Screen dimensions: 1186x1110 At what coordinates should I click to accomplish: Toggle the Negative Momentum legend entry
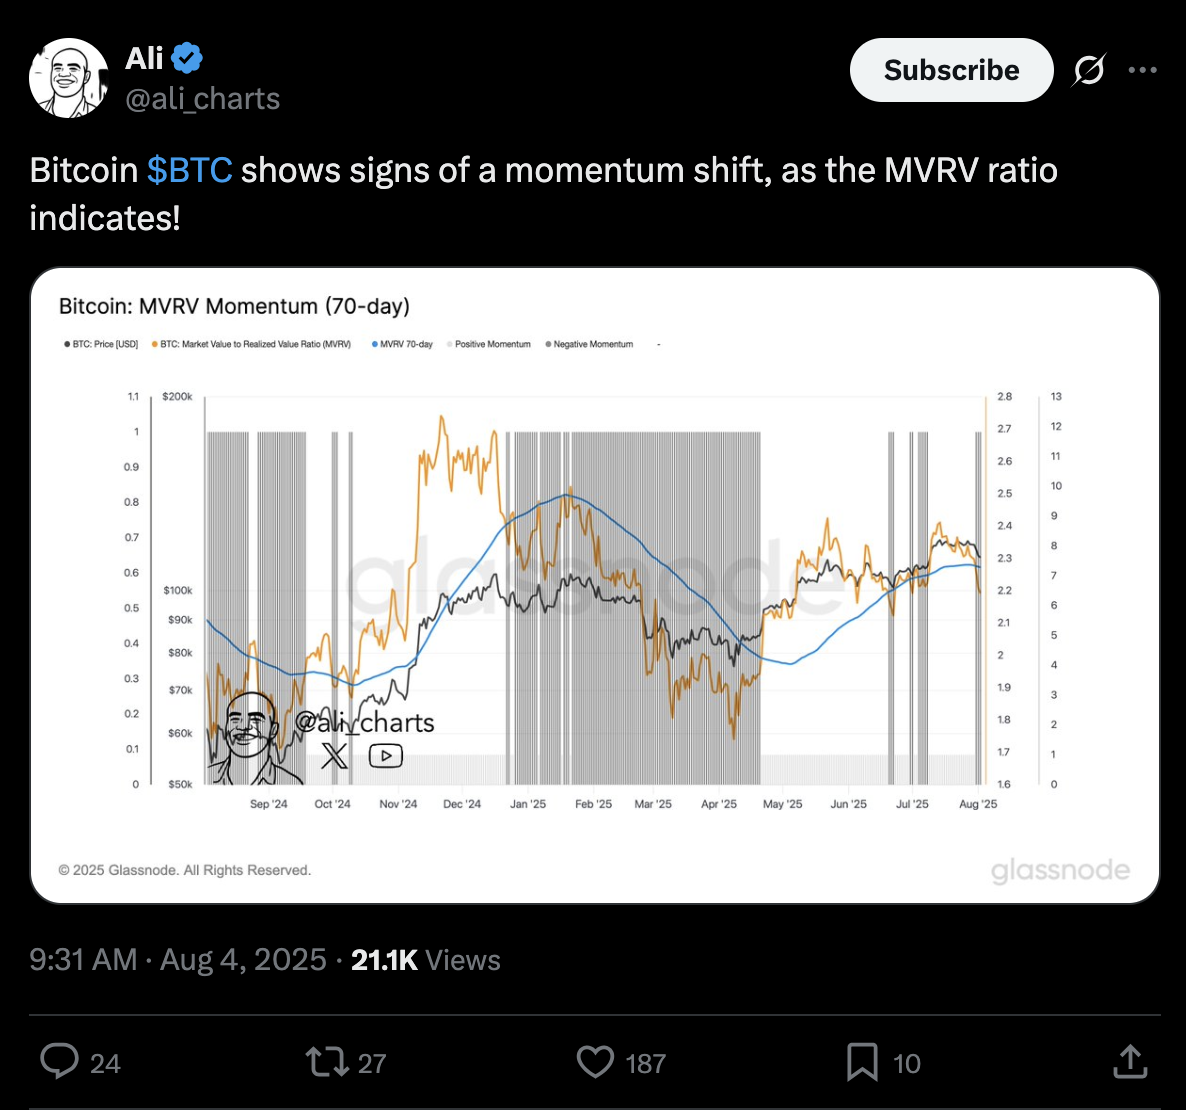point(589,344)
